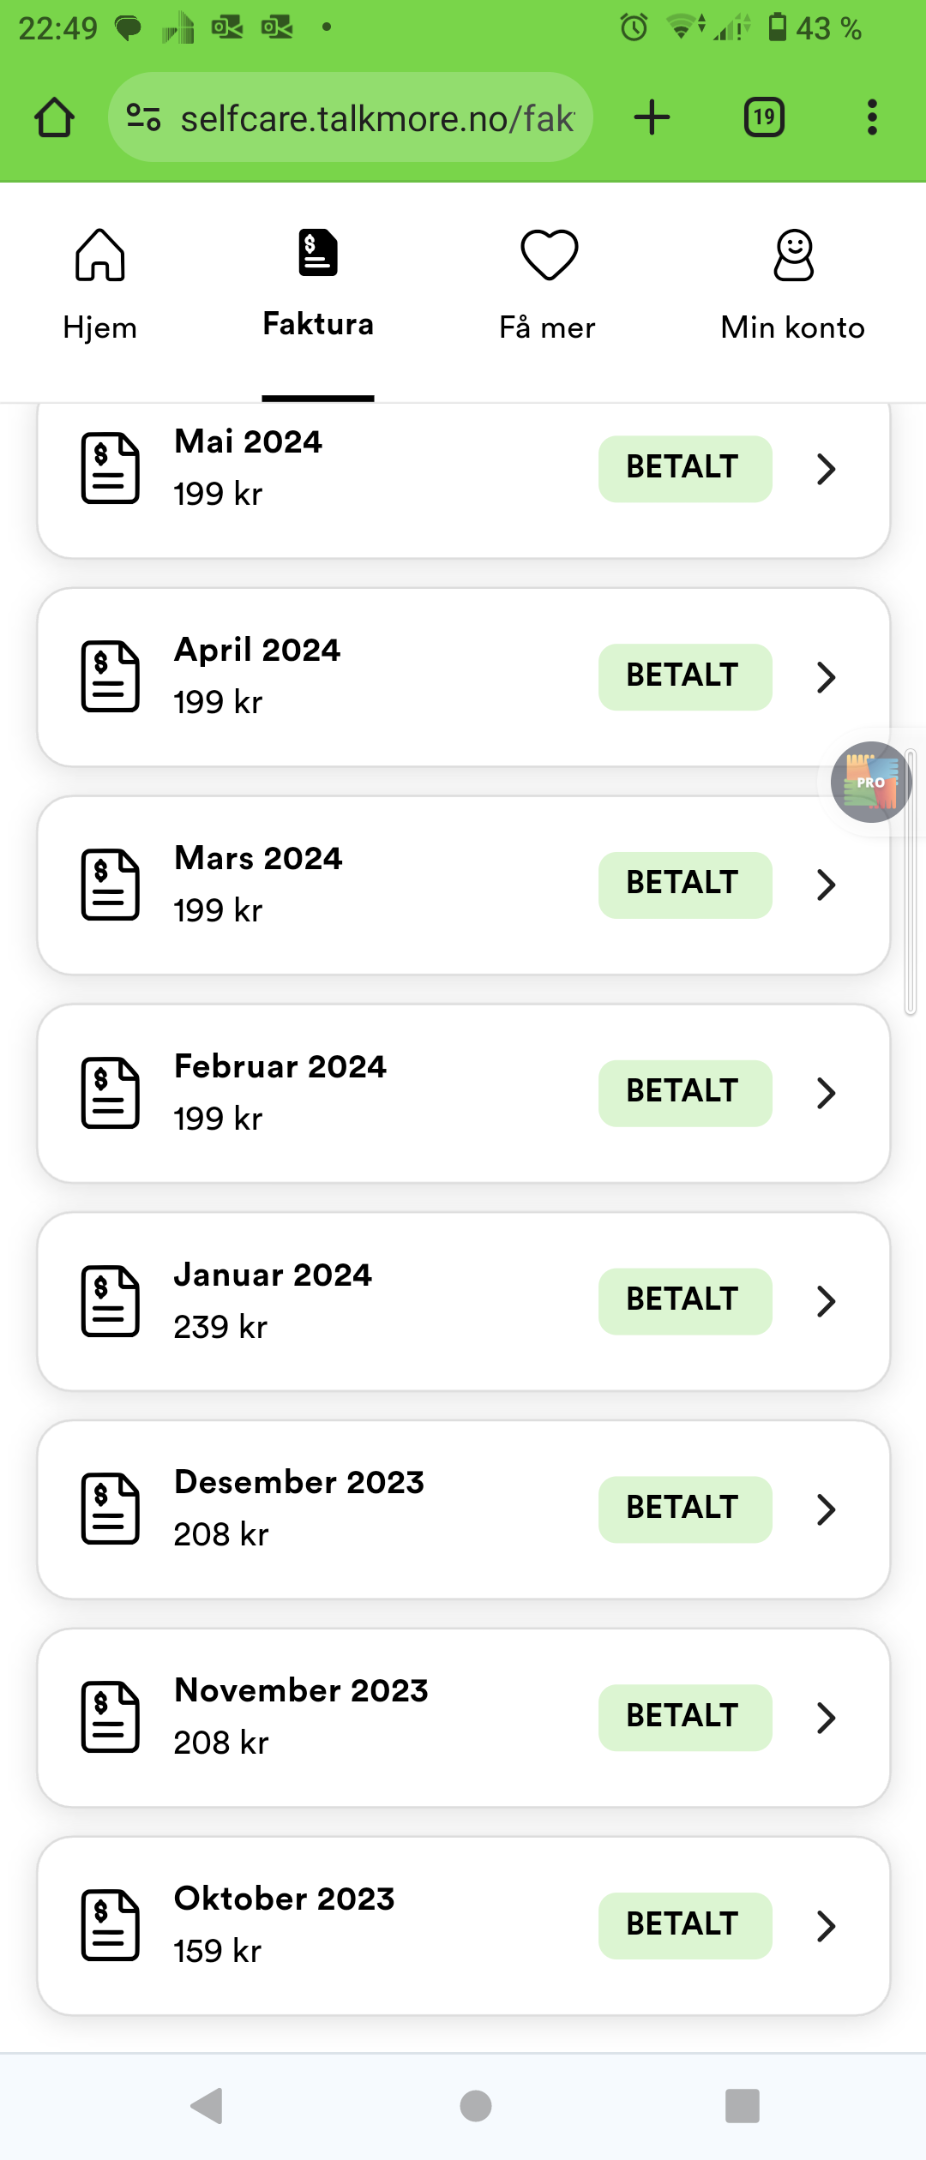Switch to the Få mer tab
This screenshot has width=926, height=2160.
[x=547, y=285]
